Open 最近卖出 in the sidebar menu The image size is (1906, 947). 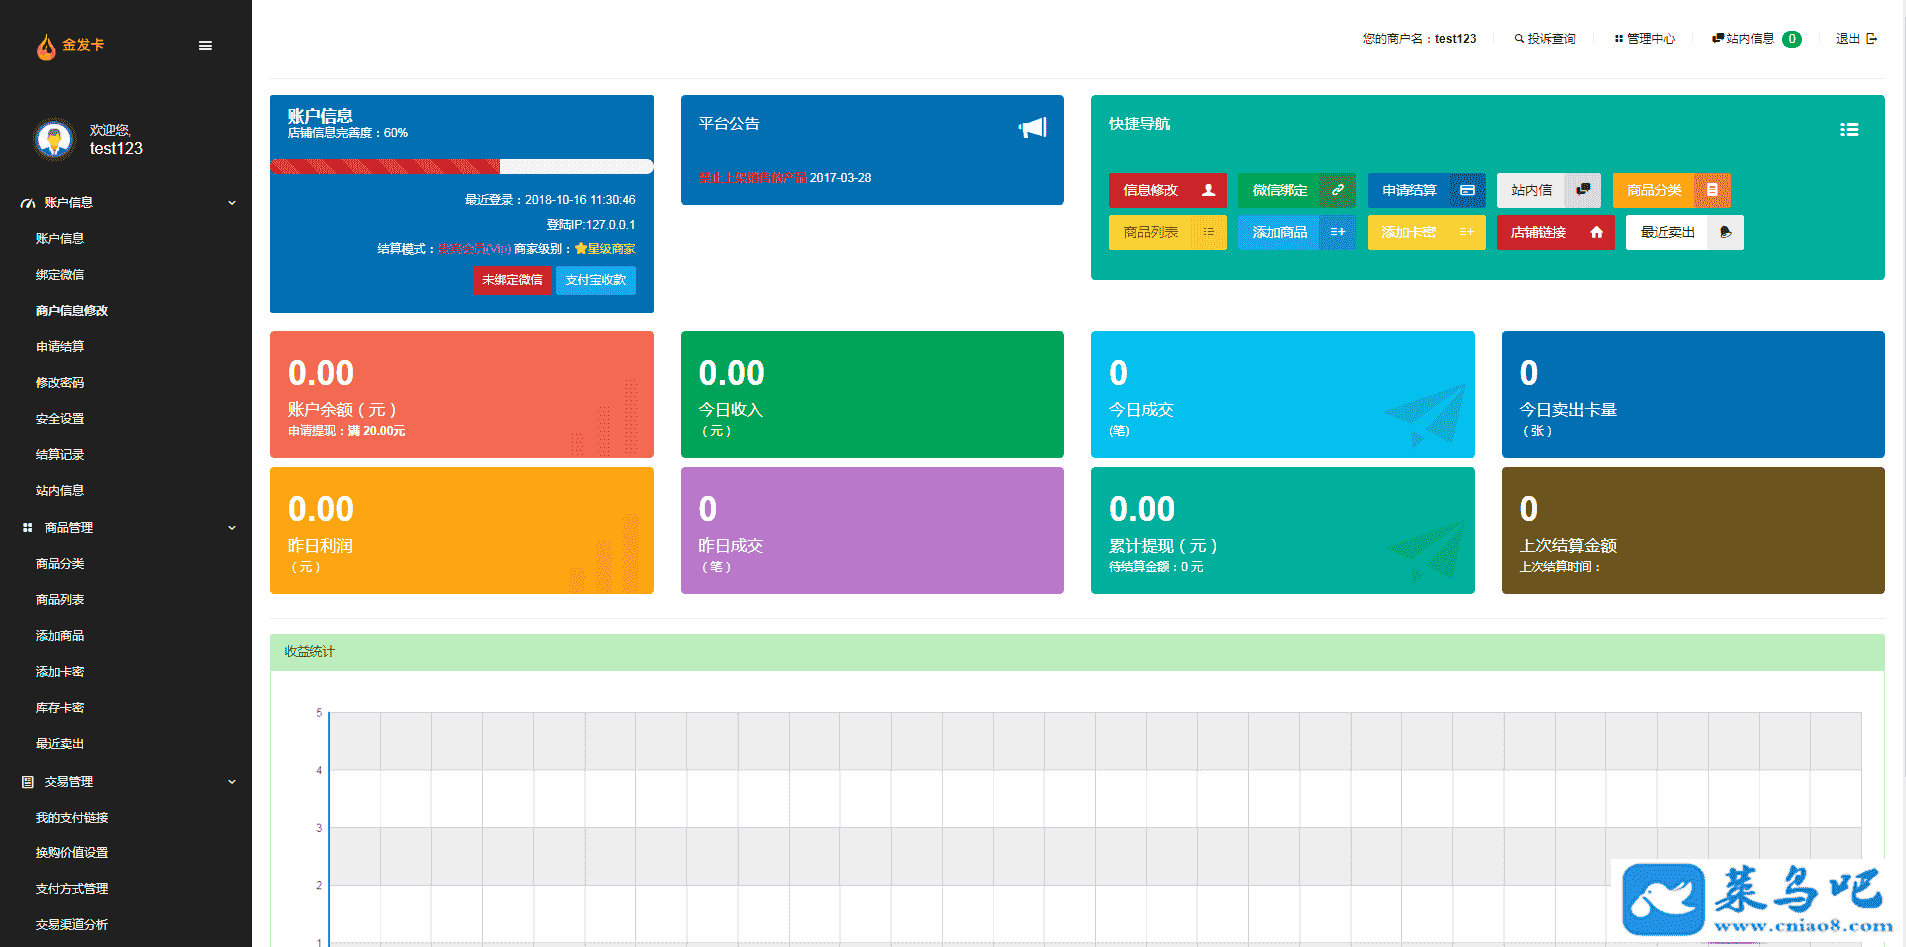pyautogui.click(x=60, y=744)
